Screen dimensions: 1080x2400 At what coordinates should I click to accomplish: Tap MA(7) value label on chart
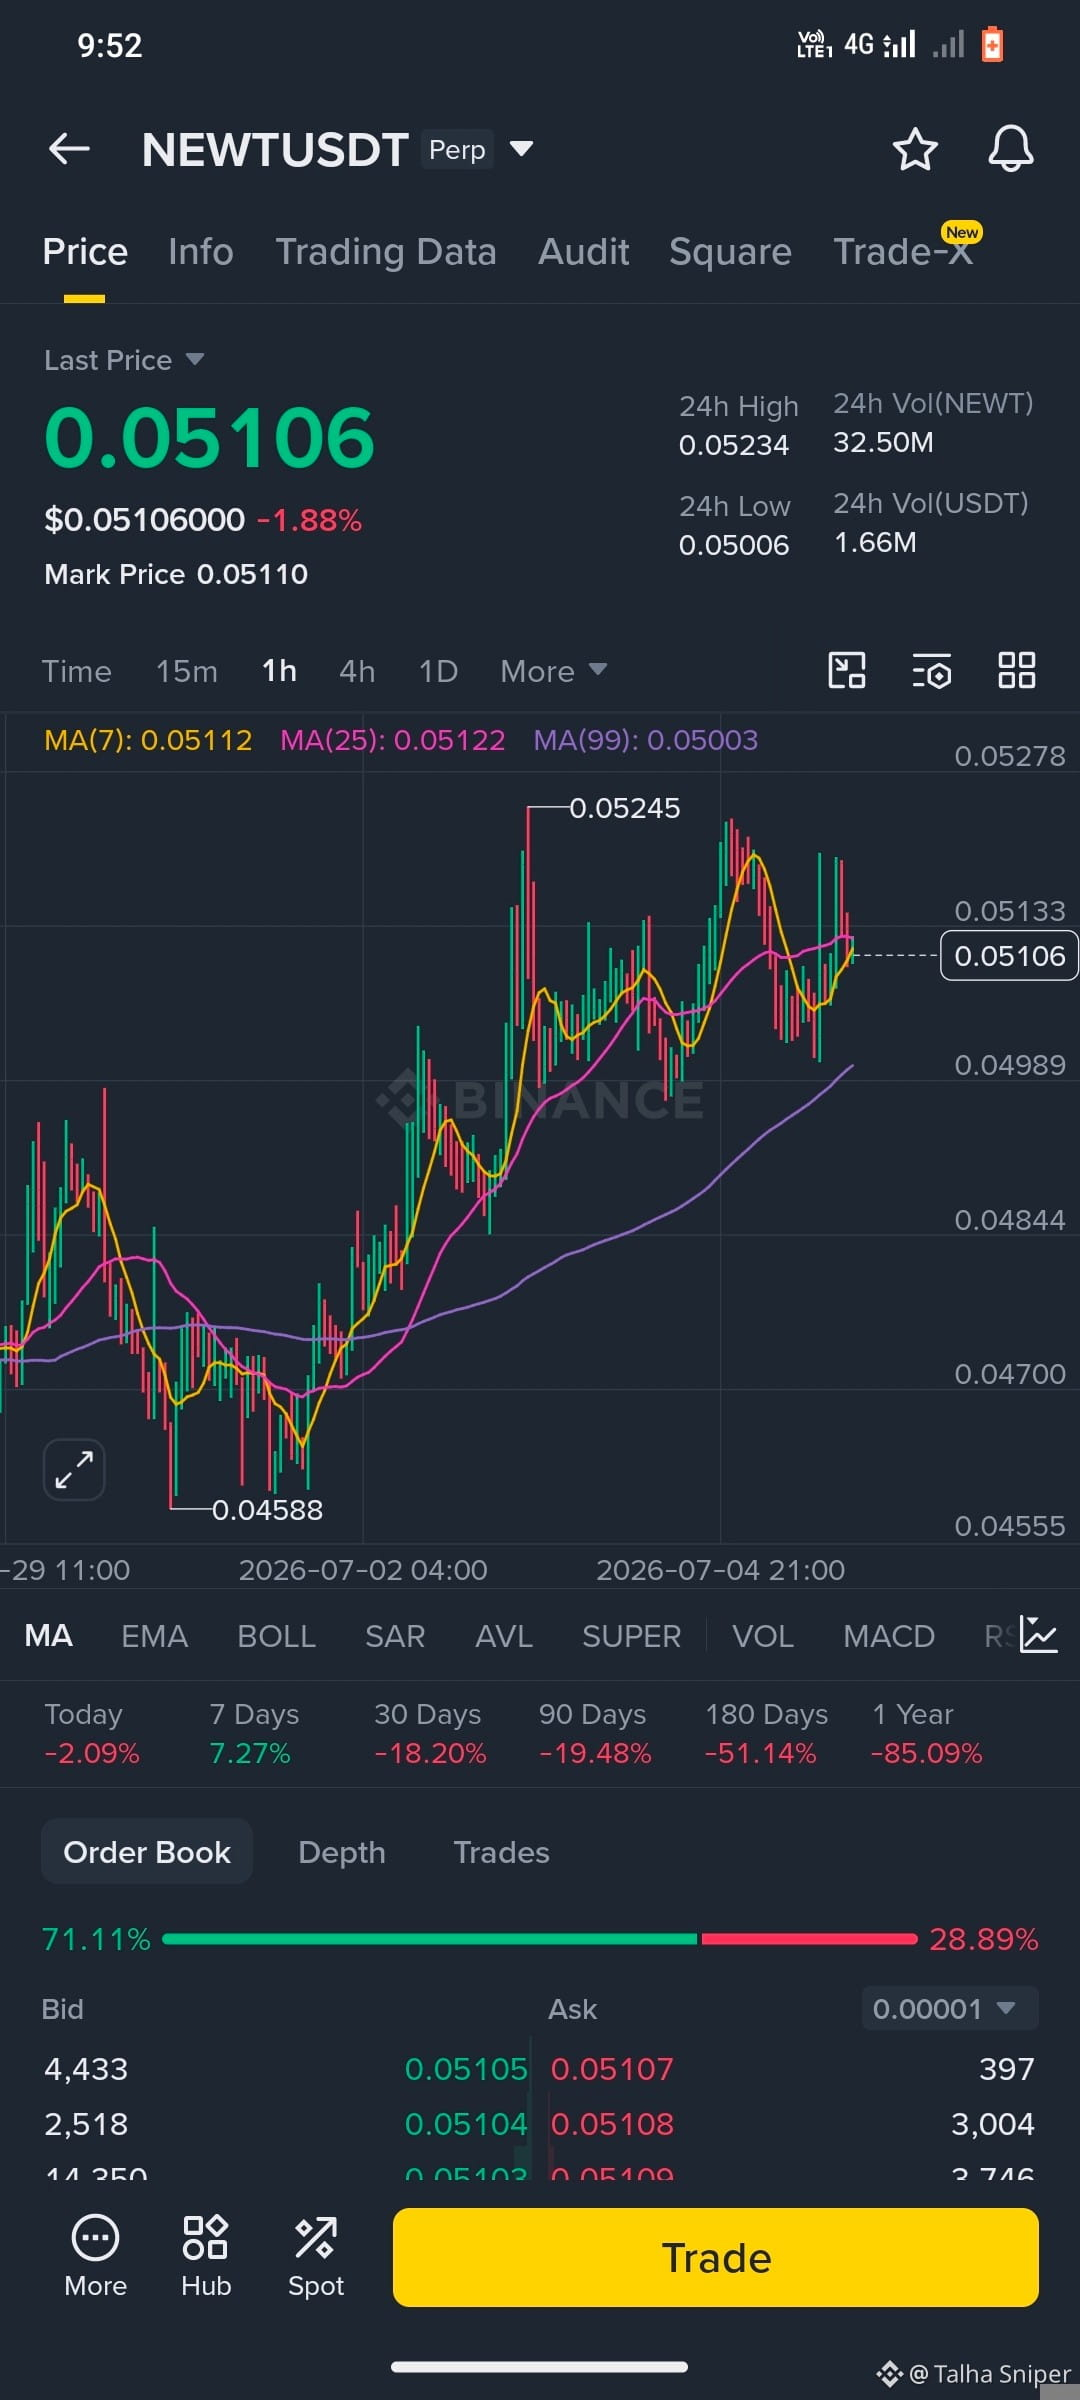click(148, 740)
